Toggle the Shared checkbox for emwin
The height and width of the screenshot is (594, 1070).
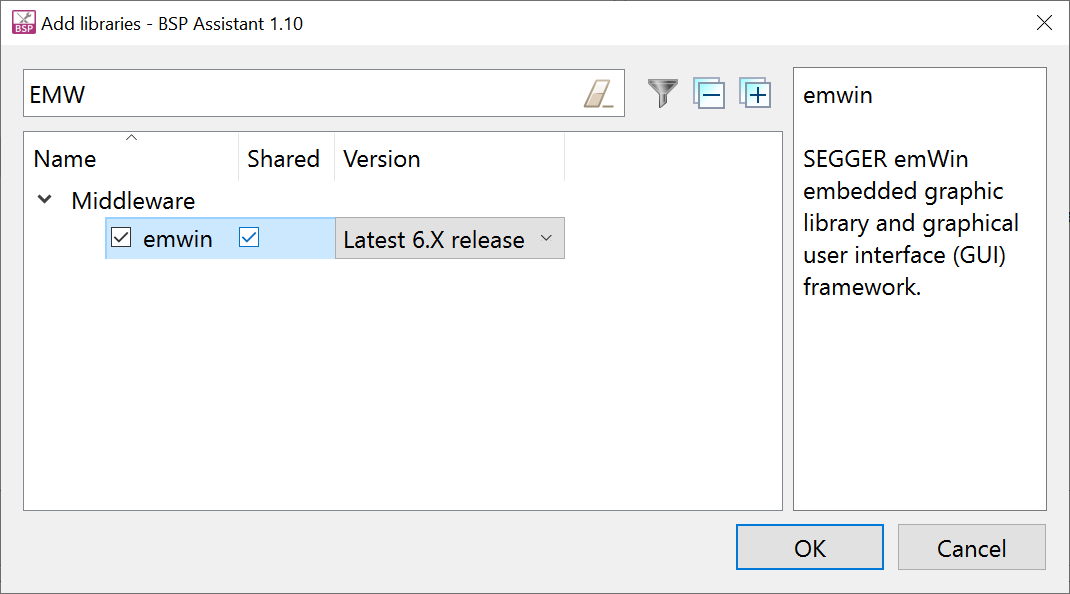pos(249,238)
